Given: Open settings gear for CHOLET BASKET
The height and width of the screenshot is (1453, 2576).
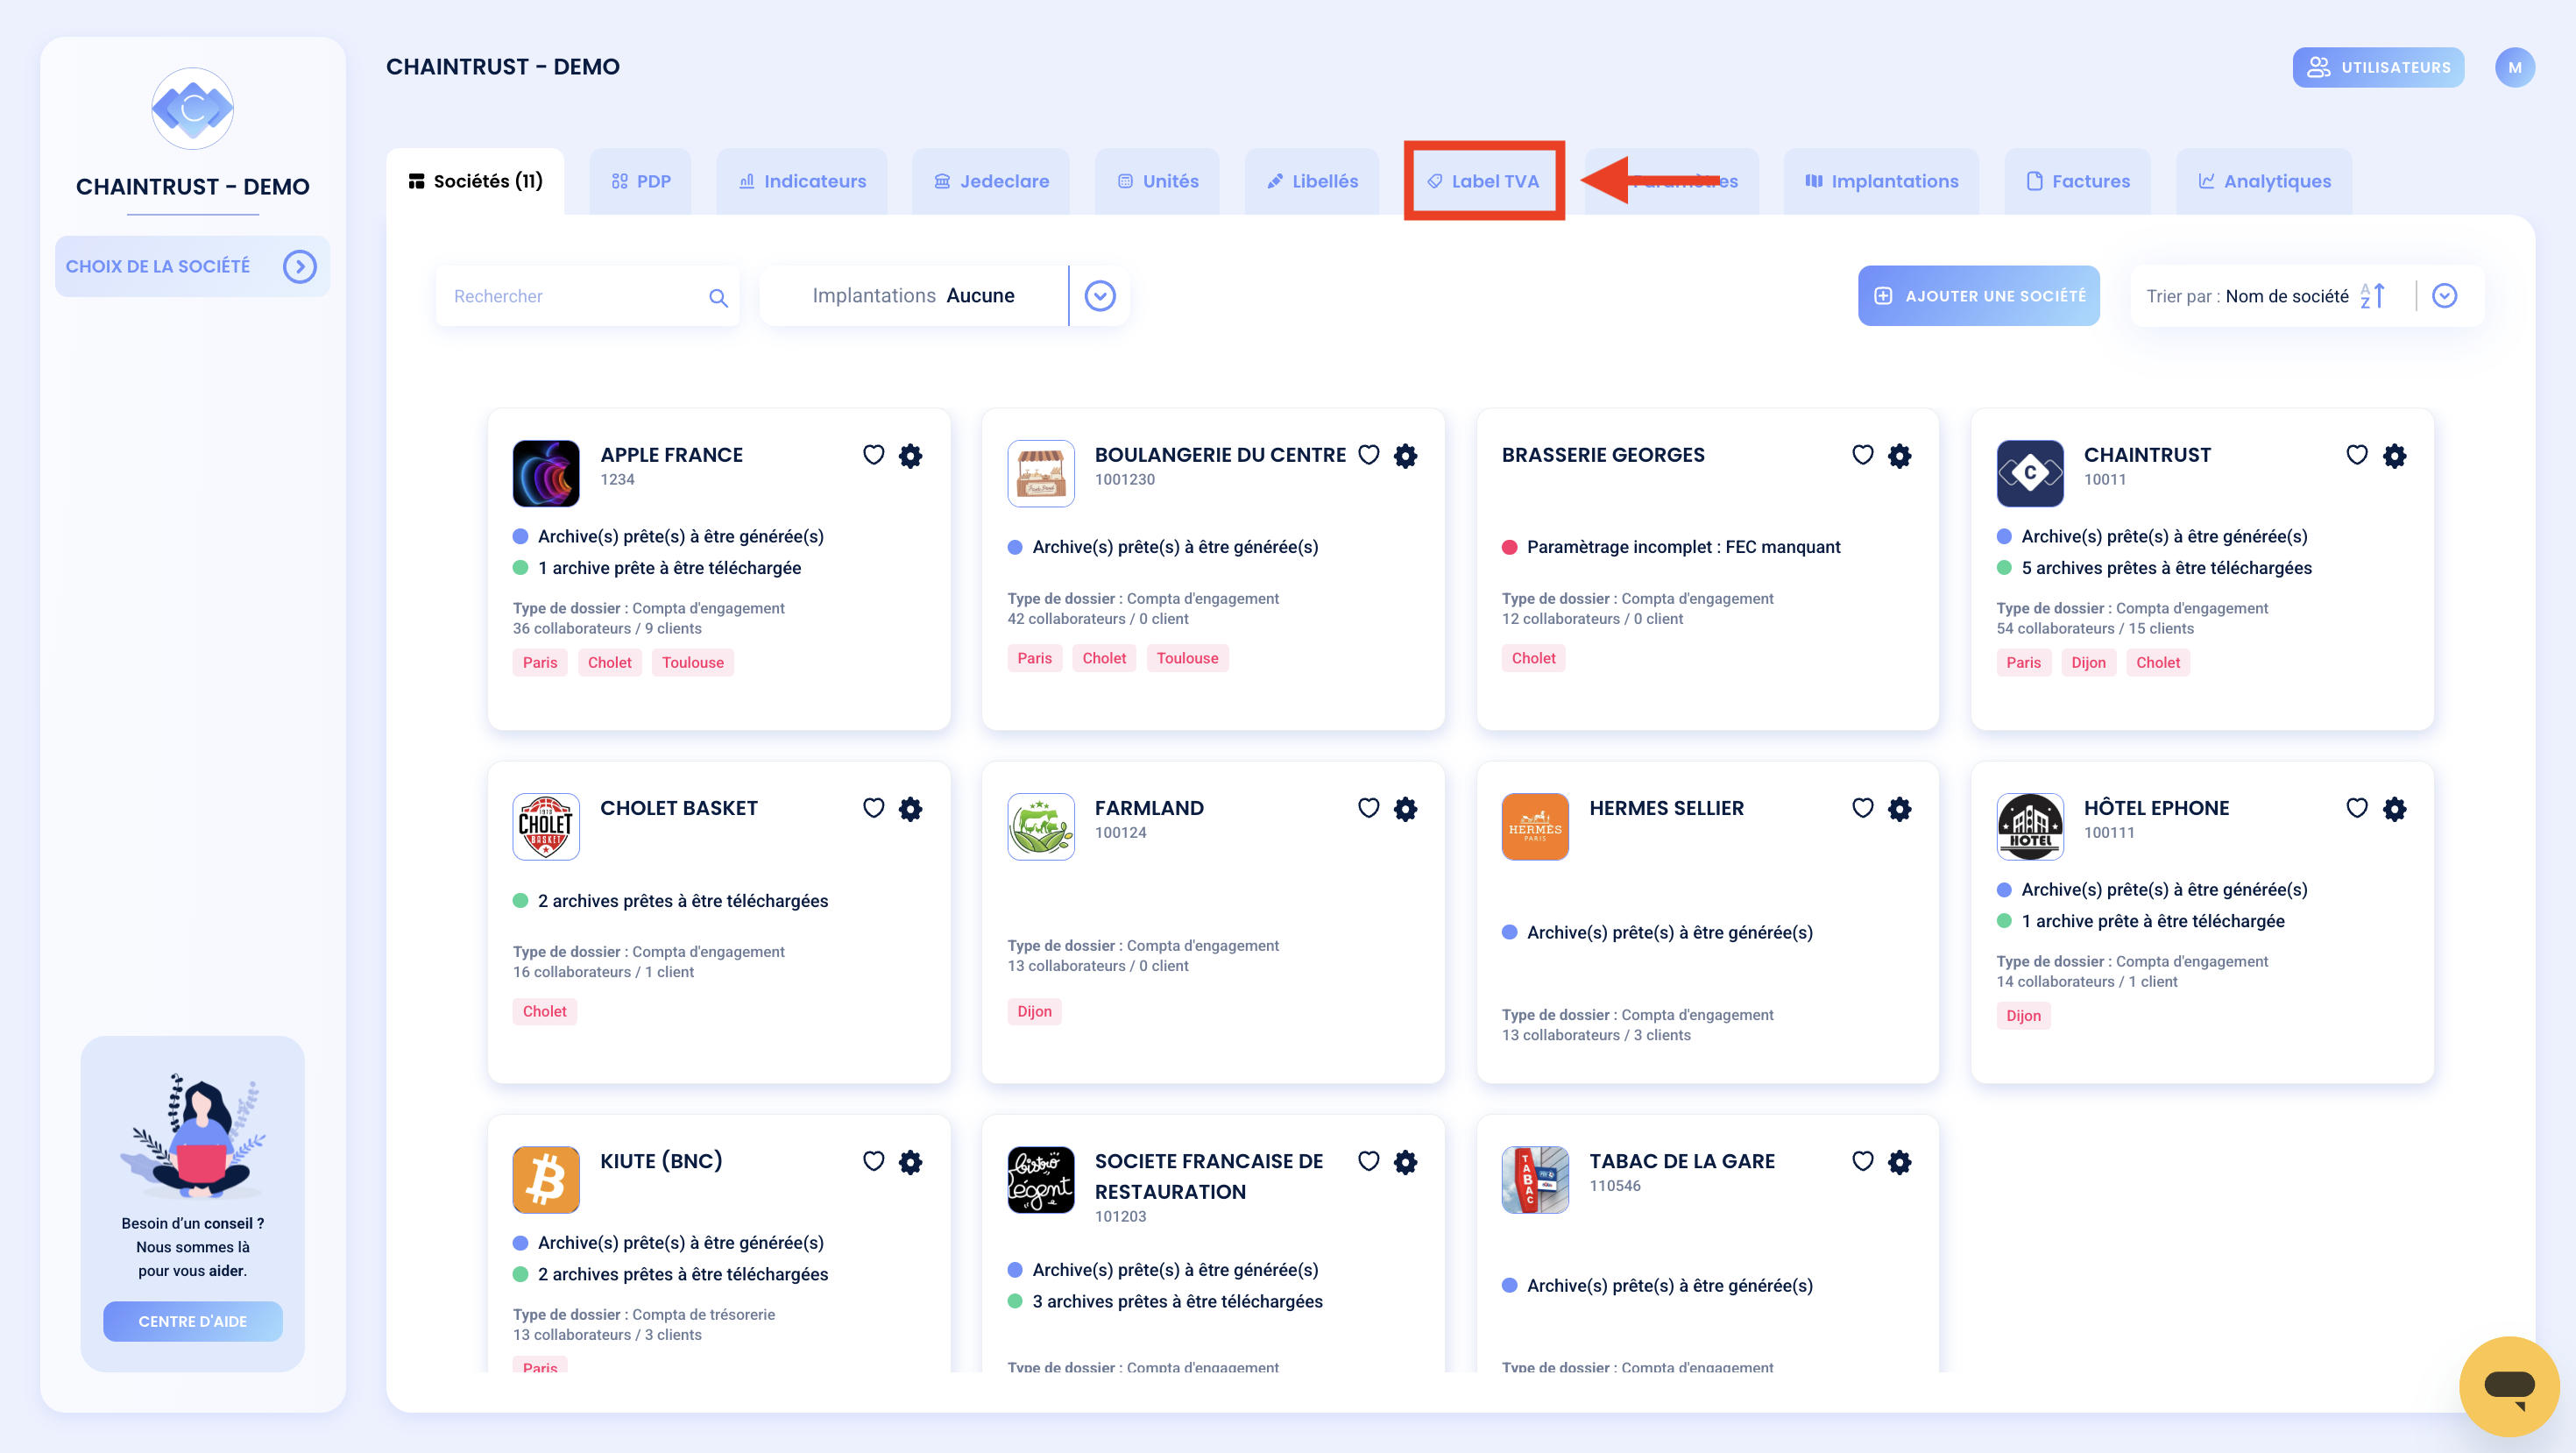Looking at the screenshot, I should point(910,809).
